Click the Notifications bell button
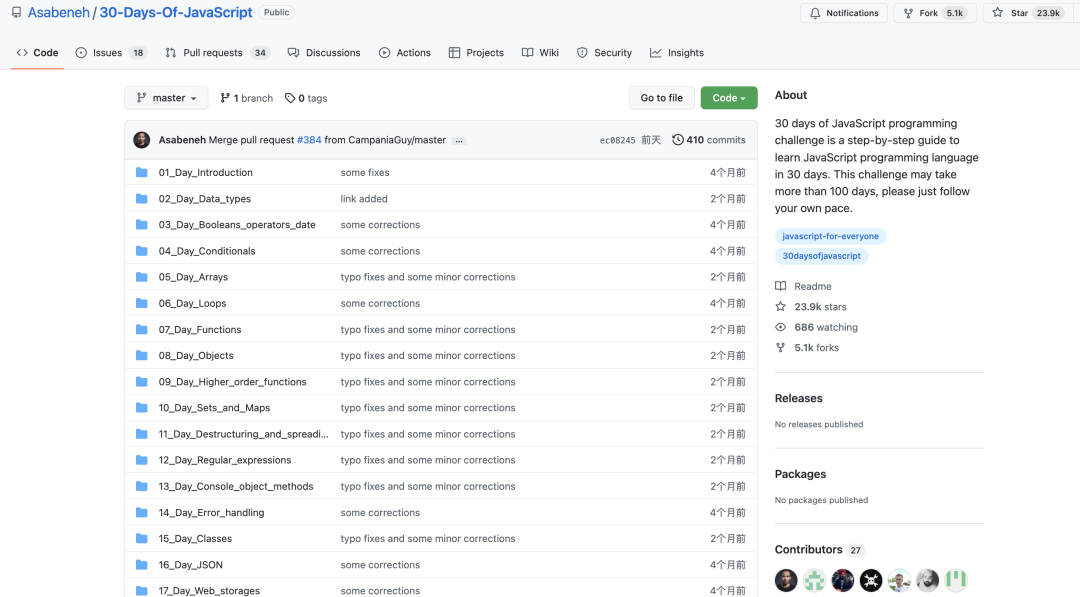 (x=844, y=13)
